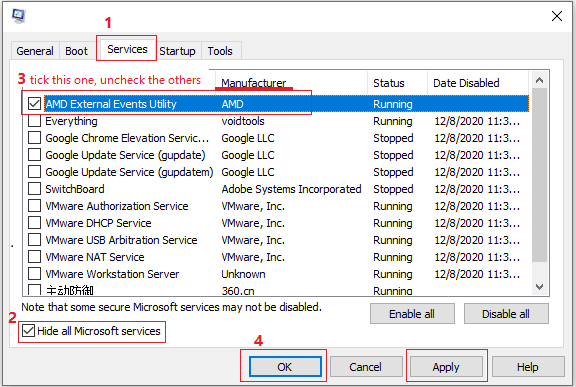The image size is (576, 387).
Task: Open the Tools tab
Action: point(220,51)
